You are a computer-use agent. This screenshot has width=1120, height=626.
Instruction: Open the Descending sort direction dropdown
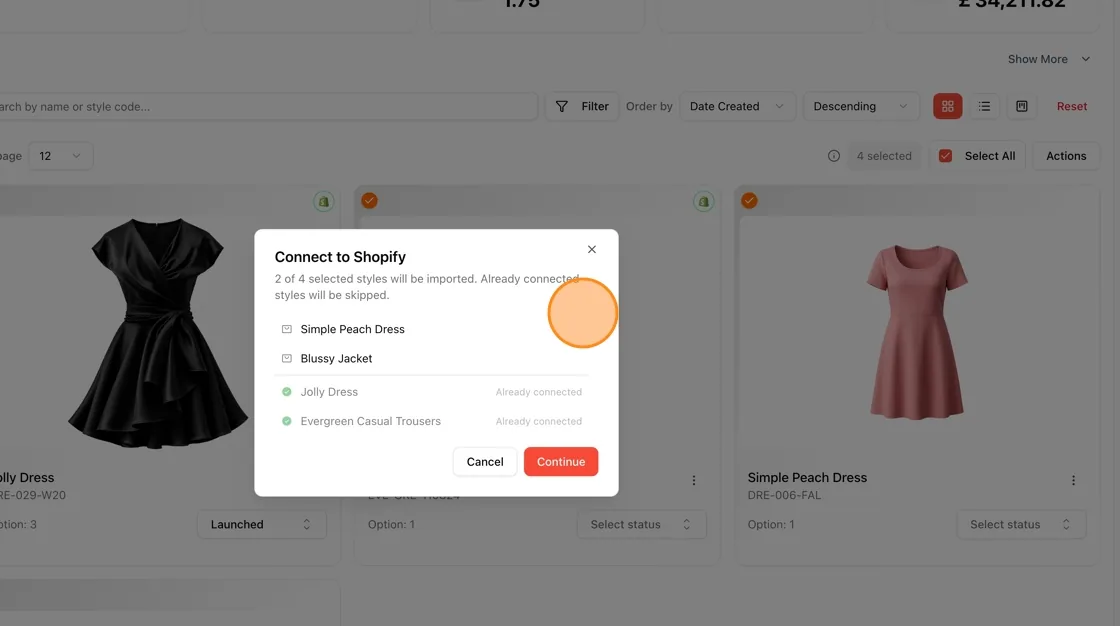pyautogui.click(x=861, y=106)
